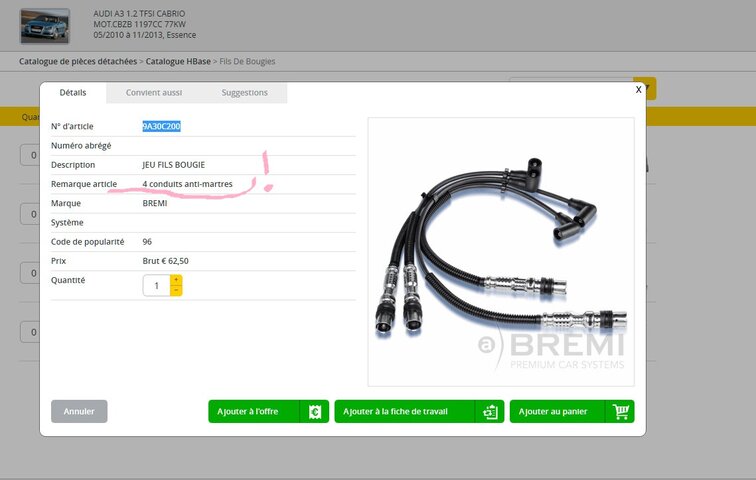This screenshot has width=756, height=480.
Task: Click the Audi A3 vehicle thumbnail
Action: pos(45,26)
